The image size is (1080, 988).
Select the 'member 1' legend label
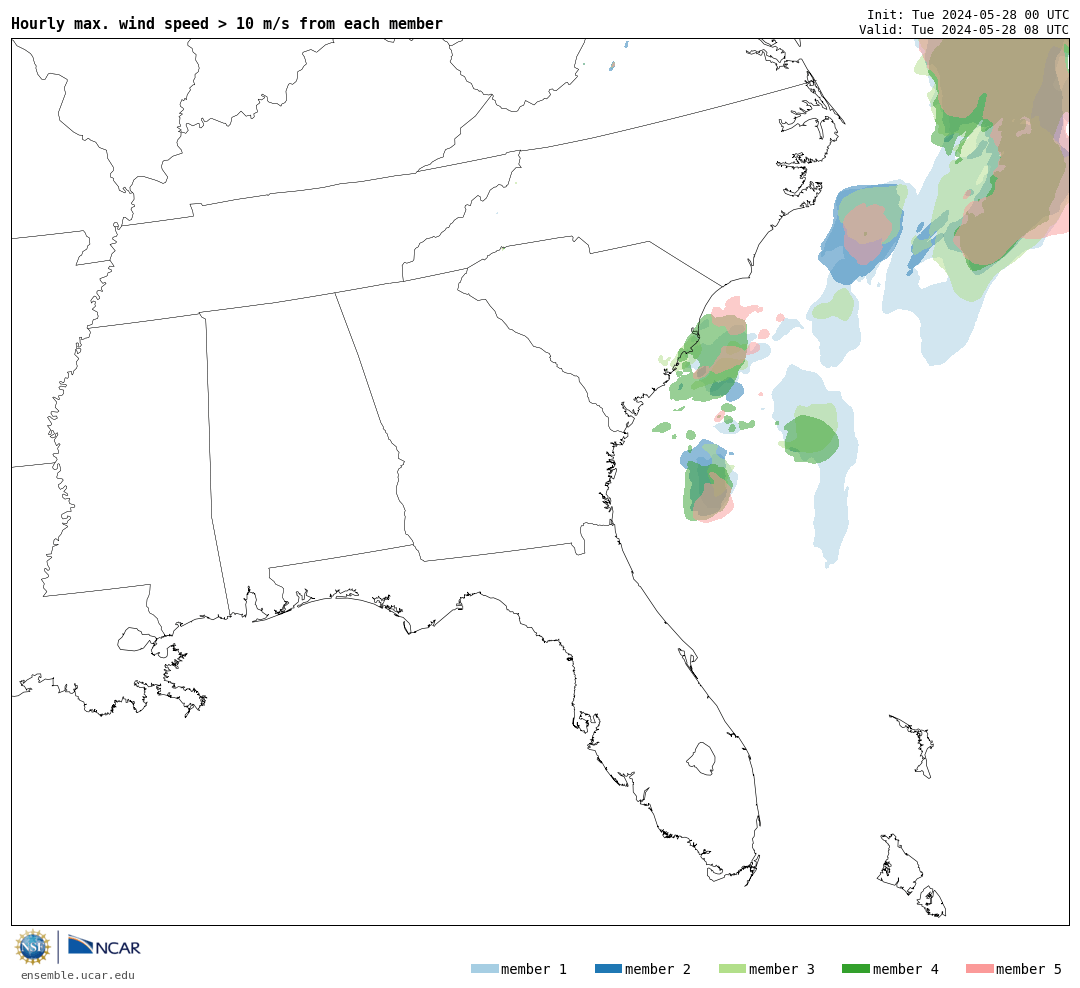coord(534,969)
